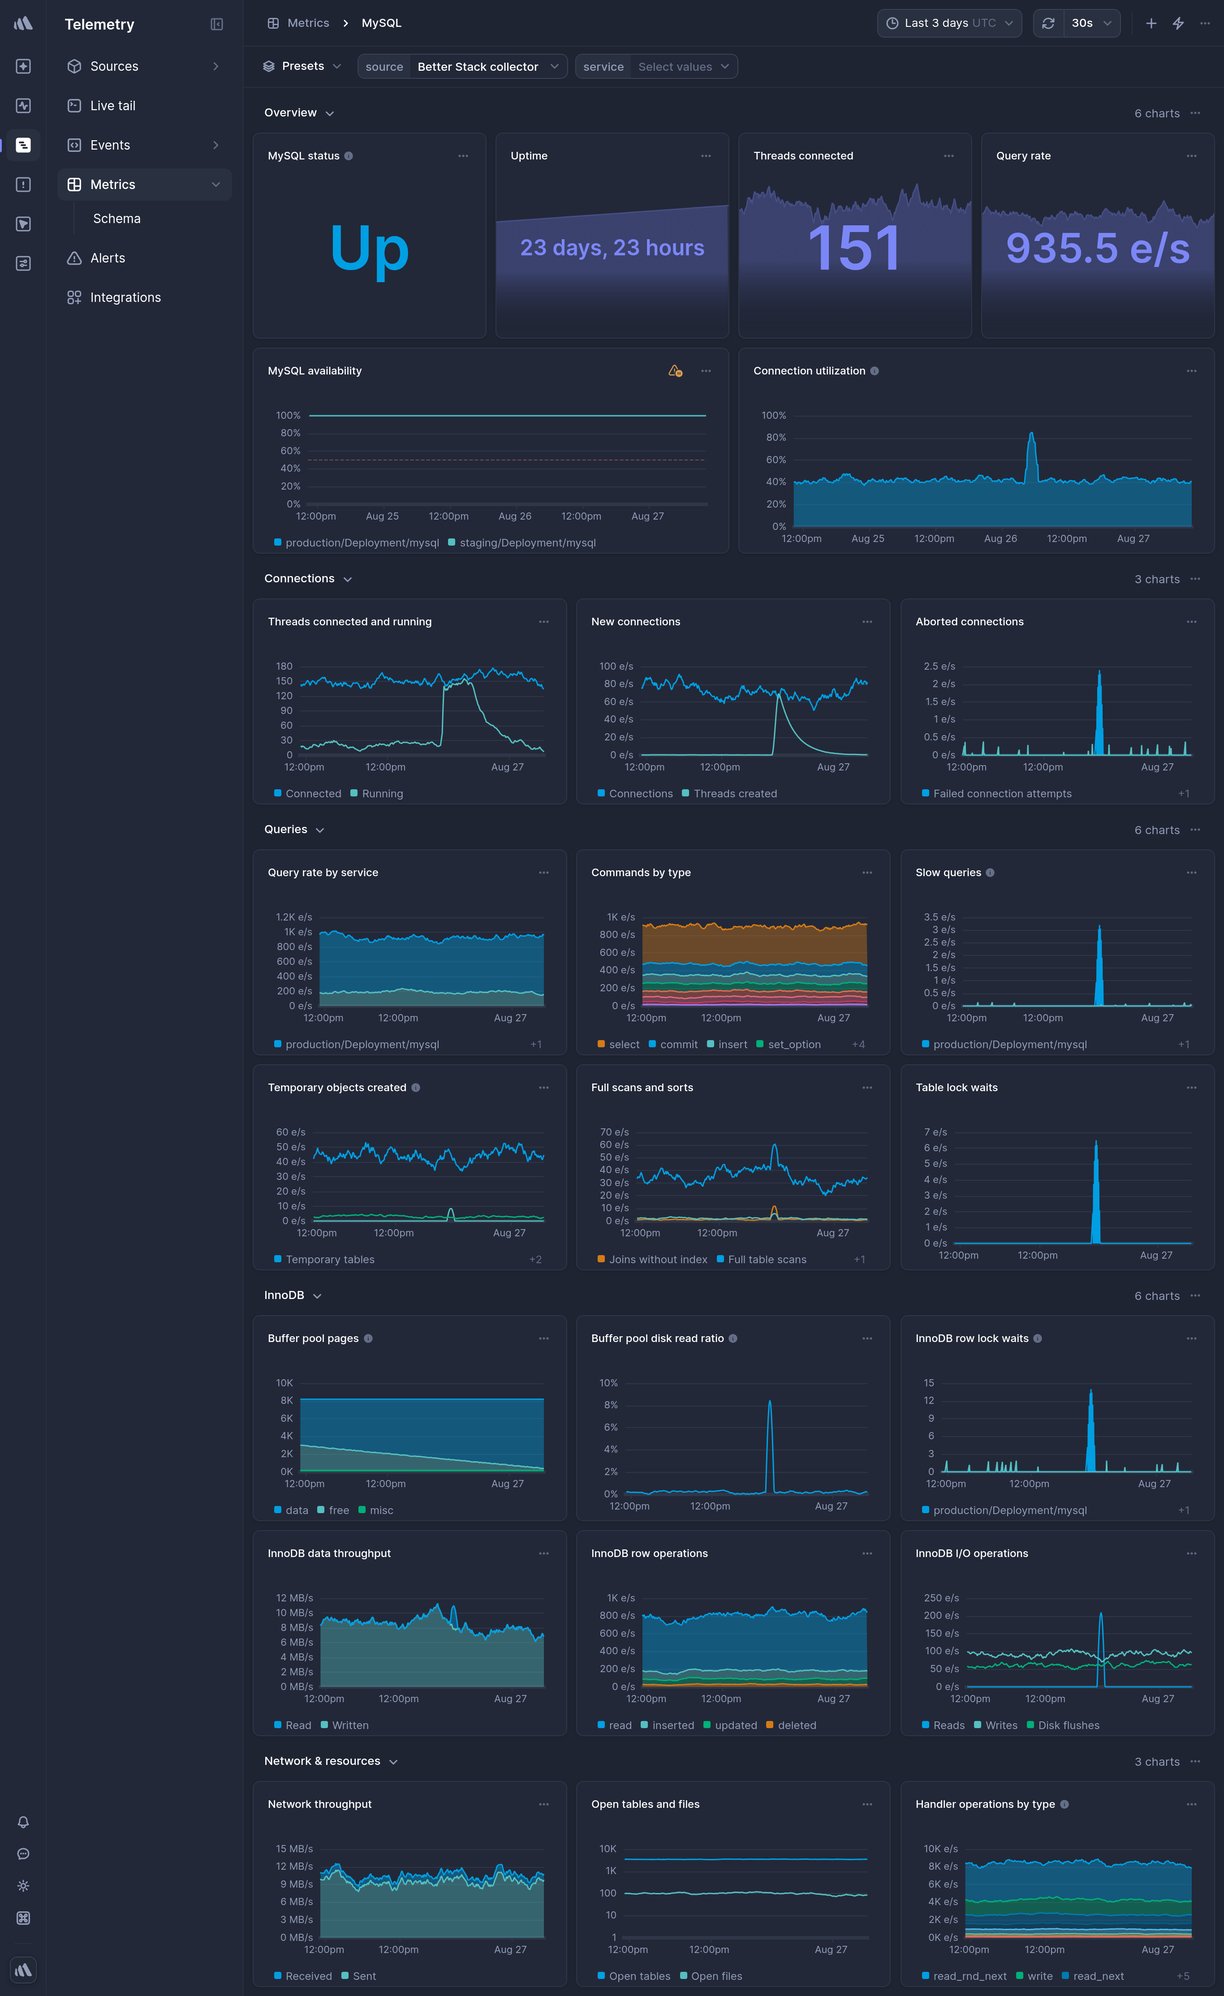Toggle Running series in Threads connected chart
The image size is (1224, 1996).
coord(376,794)
